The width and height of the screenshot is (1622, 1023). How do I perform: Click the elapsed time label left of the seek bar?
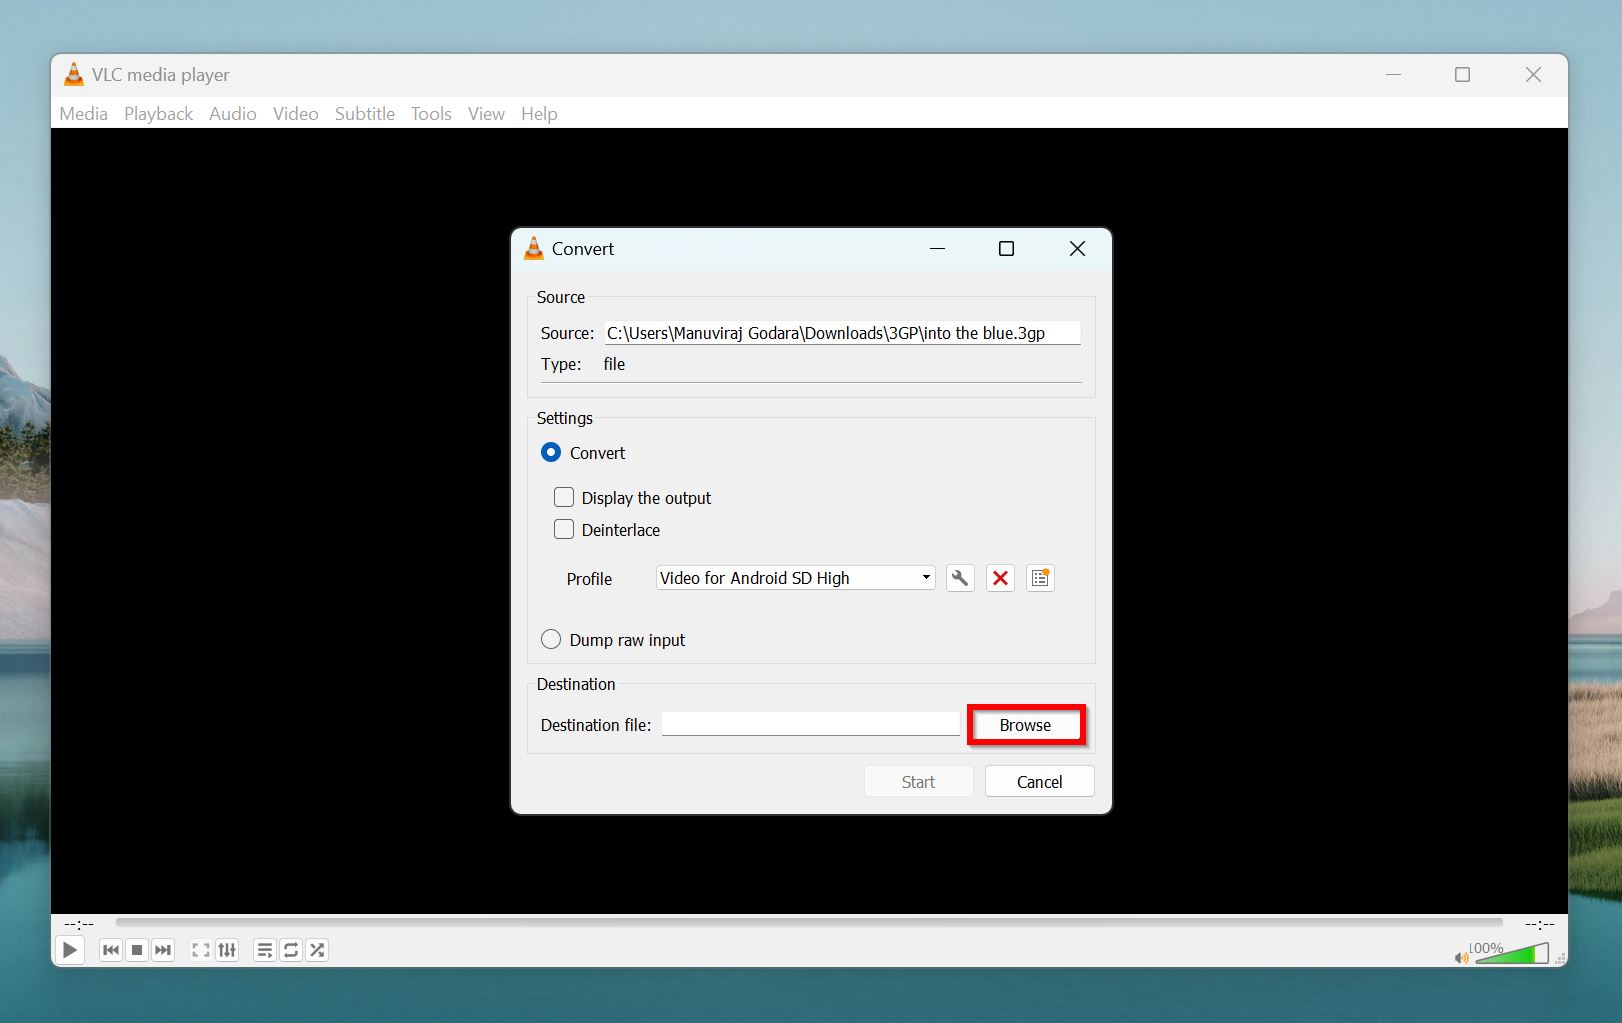(x=79, y=924)
